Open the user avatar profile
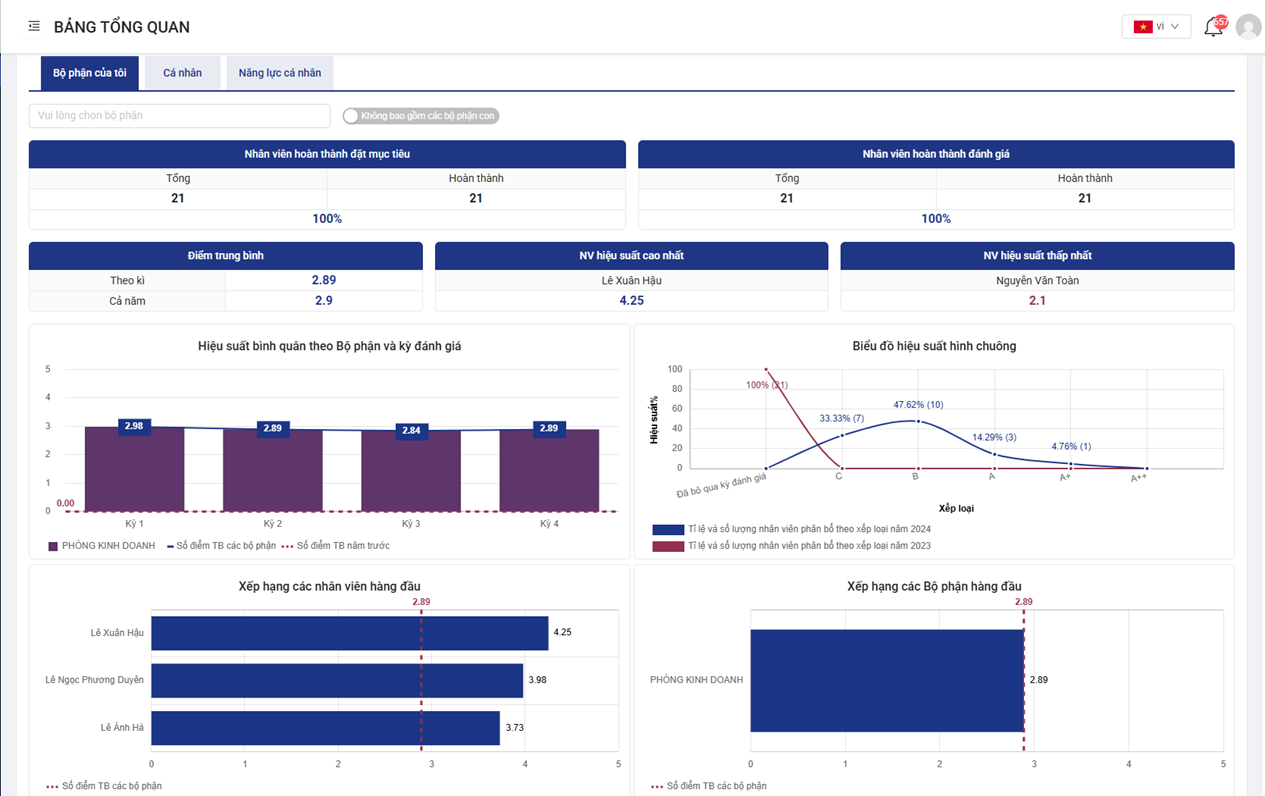The height and width of the screenshot is (796, 1265). [1248, 27]
